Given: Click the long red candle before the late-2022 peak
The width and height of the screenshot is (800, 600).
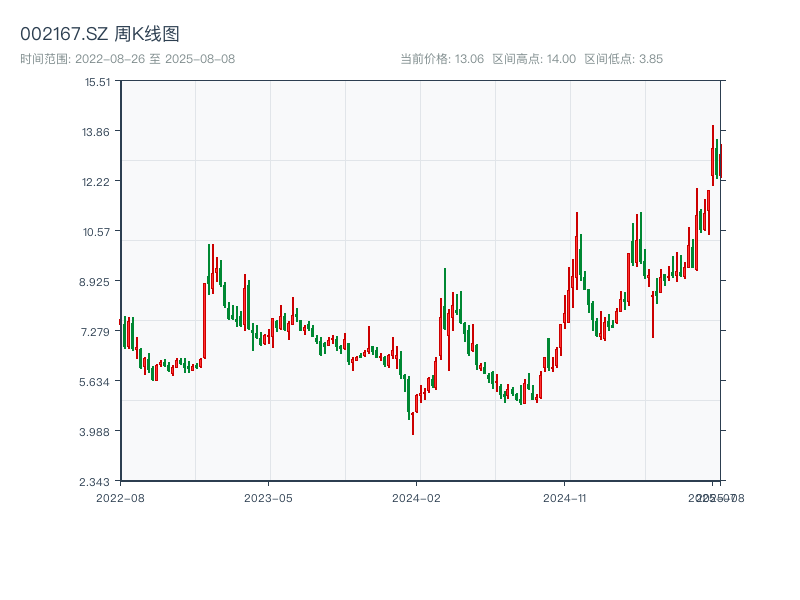Looking at the screenshot, I should (204, 320).
